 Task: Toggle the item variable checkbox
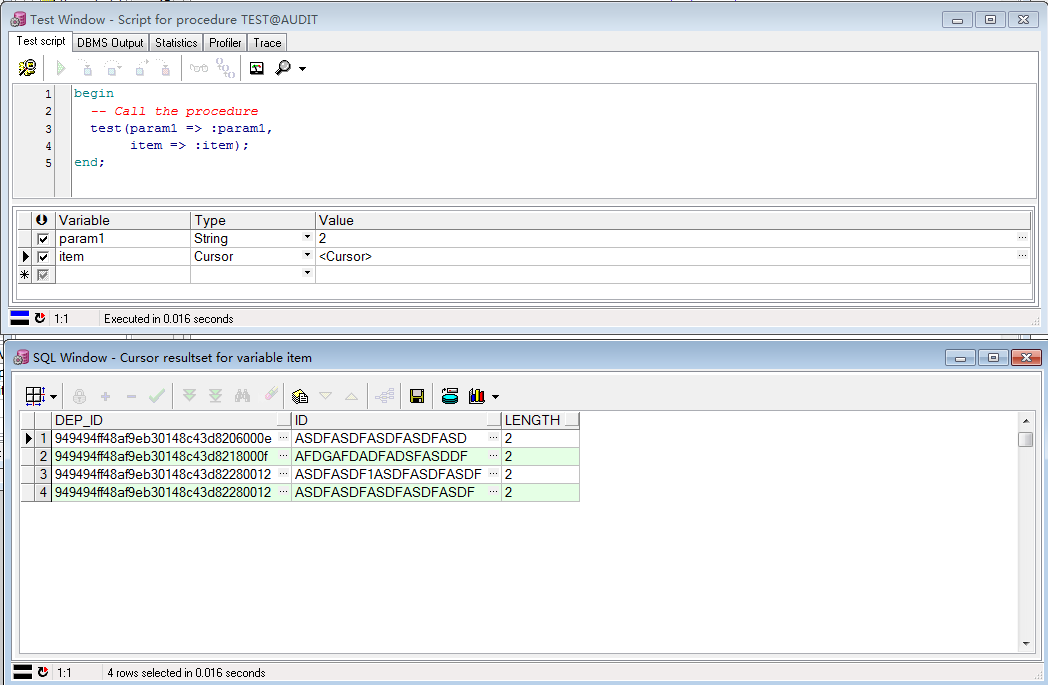[x=42, y=257]
